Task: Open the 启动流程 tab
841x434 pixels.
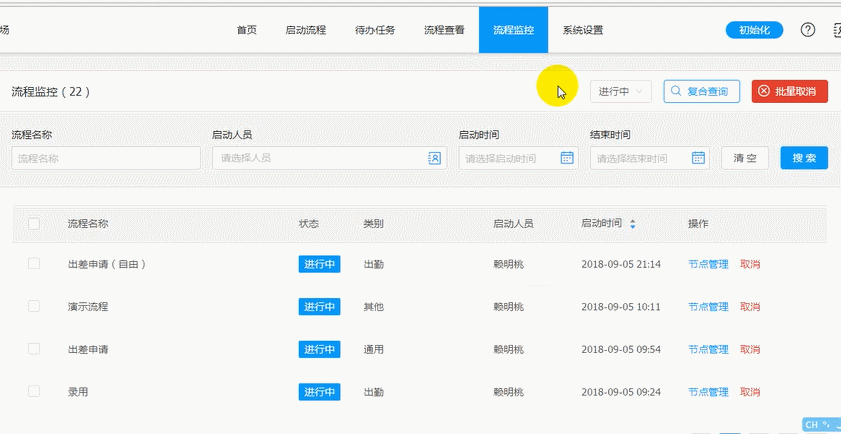Action: pos(306,30)
